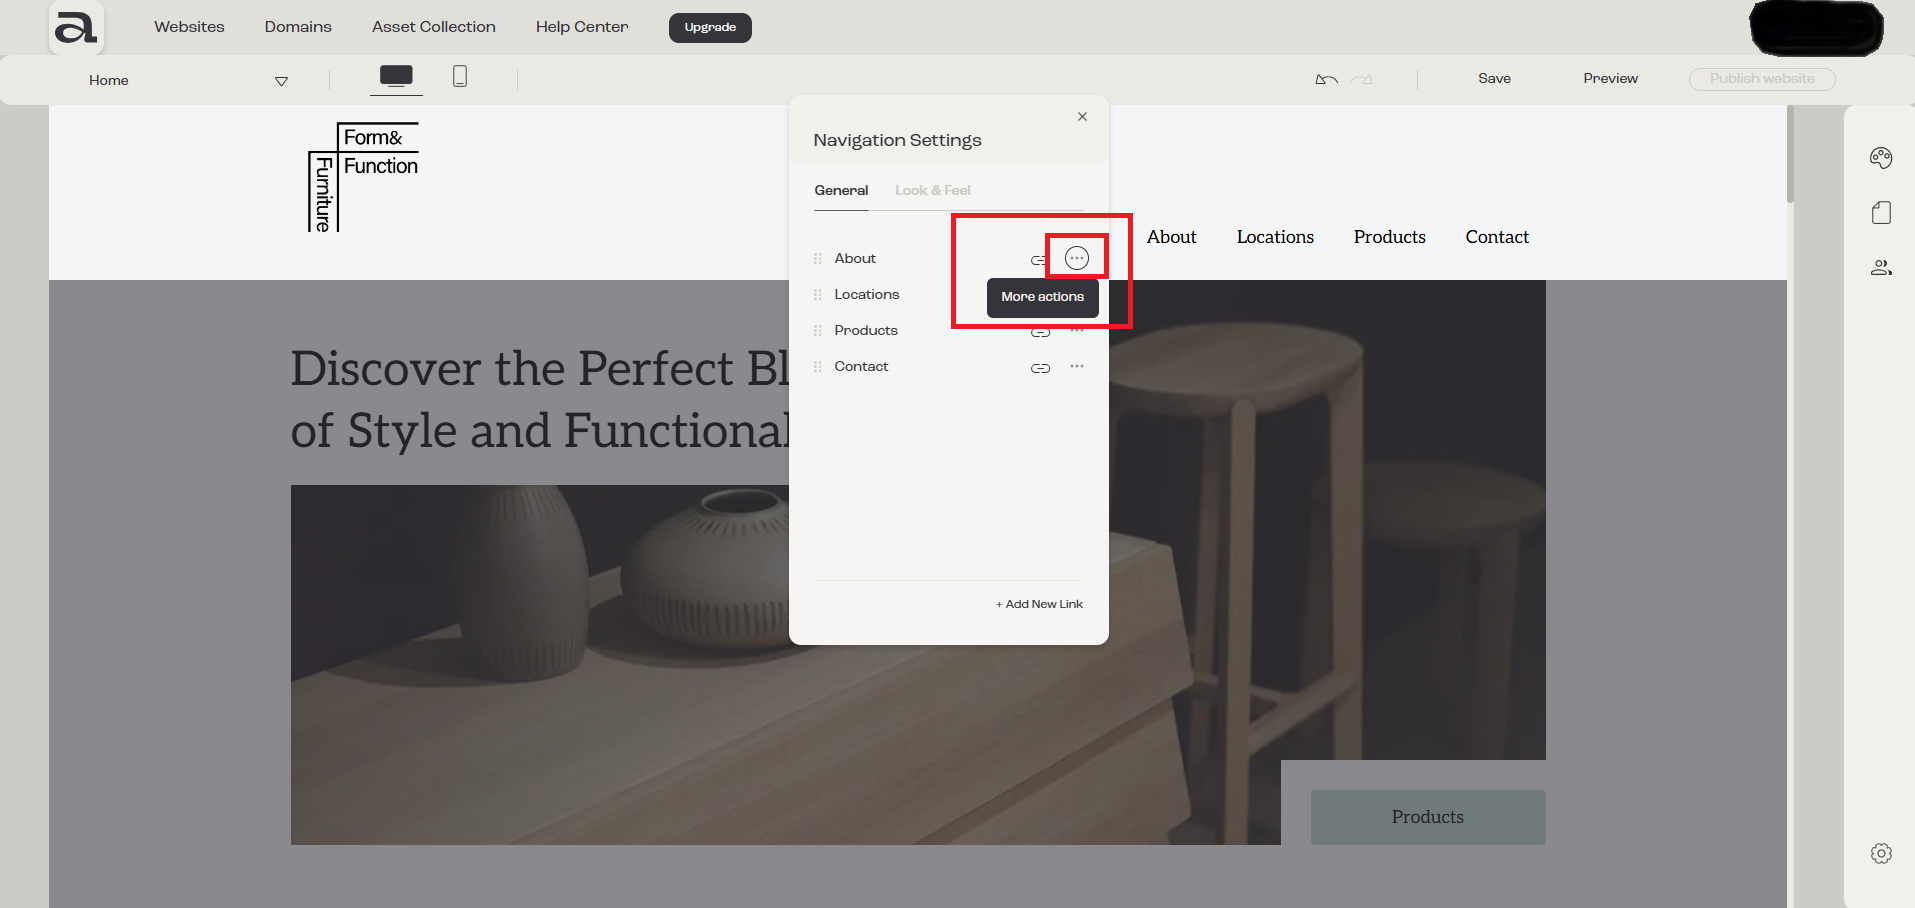Click the redo arrow icon

click(1362, 79)
